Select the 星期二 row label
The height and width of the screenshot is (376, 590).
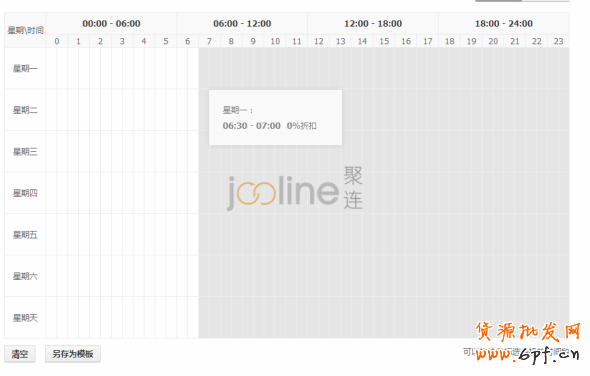(x=25, y=110)
